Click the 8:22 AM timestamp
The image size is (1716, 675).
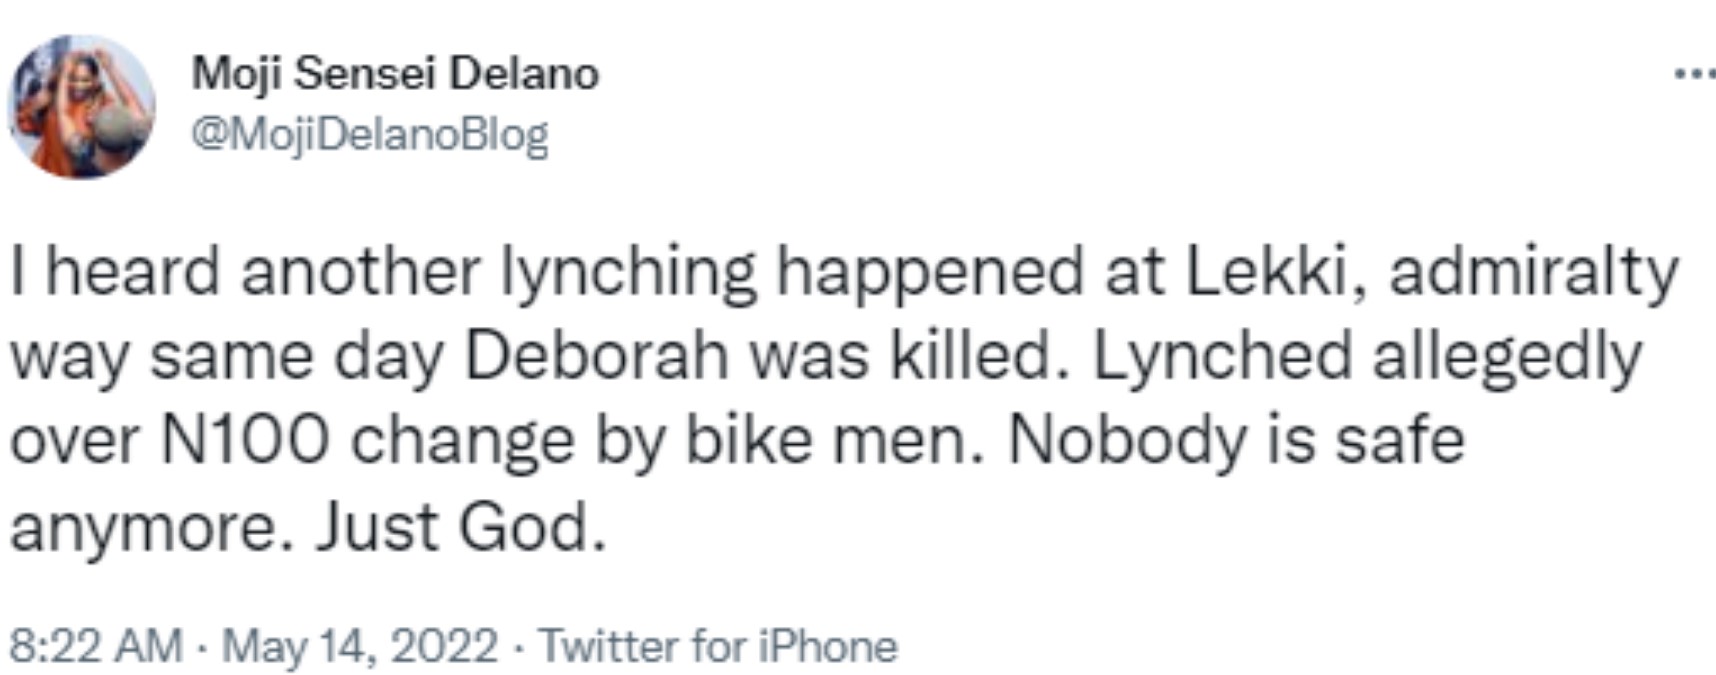[x=96, y=645]
